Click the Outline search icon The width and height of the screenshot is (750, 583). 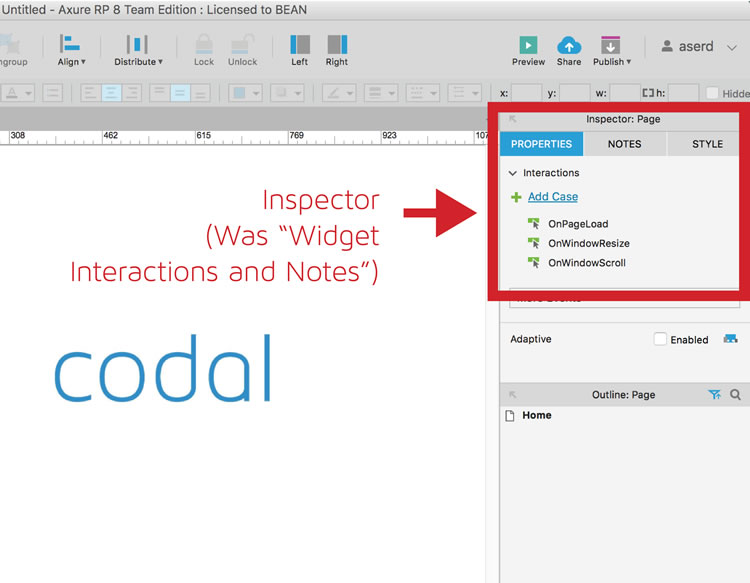point(735,395)
